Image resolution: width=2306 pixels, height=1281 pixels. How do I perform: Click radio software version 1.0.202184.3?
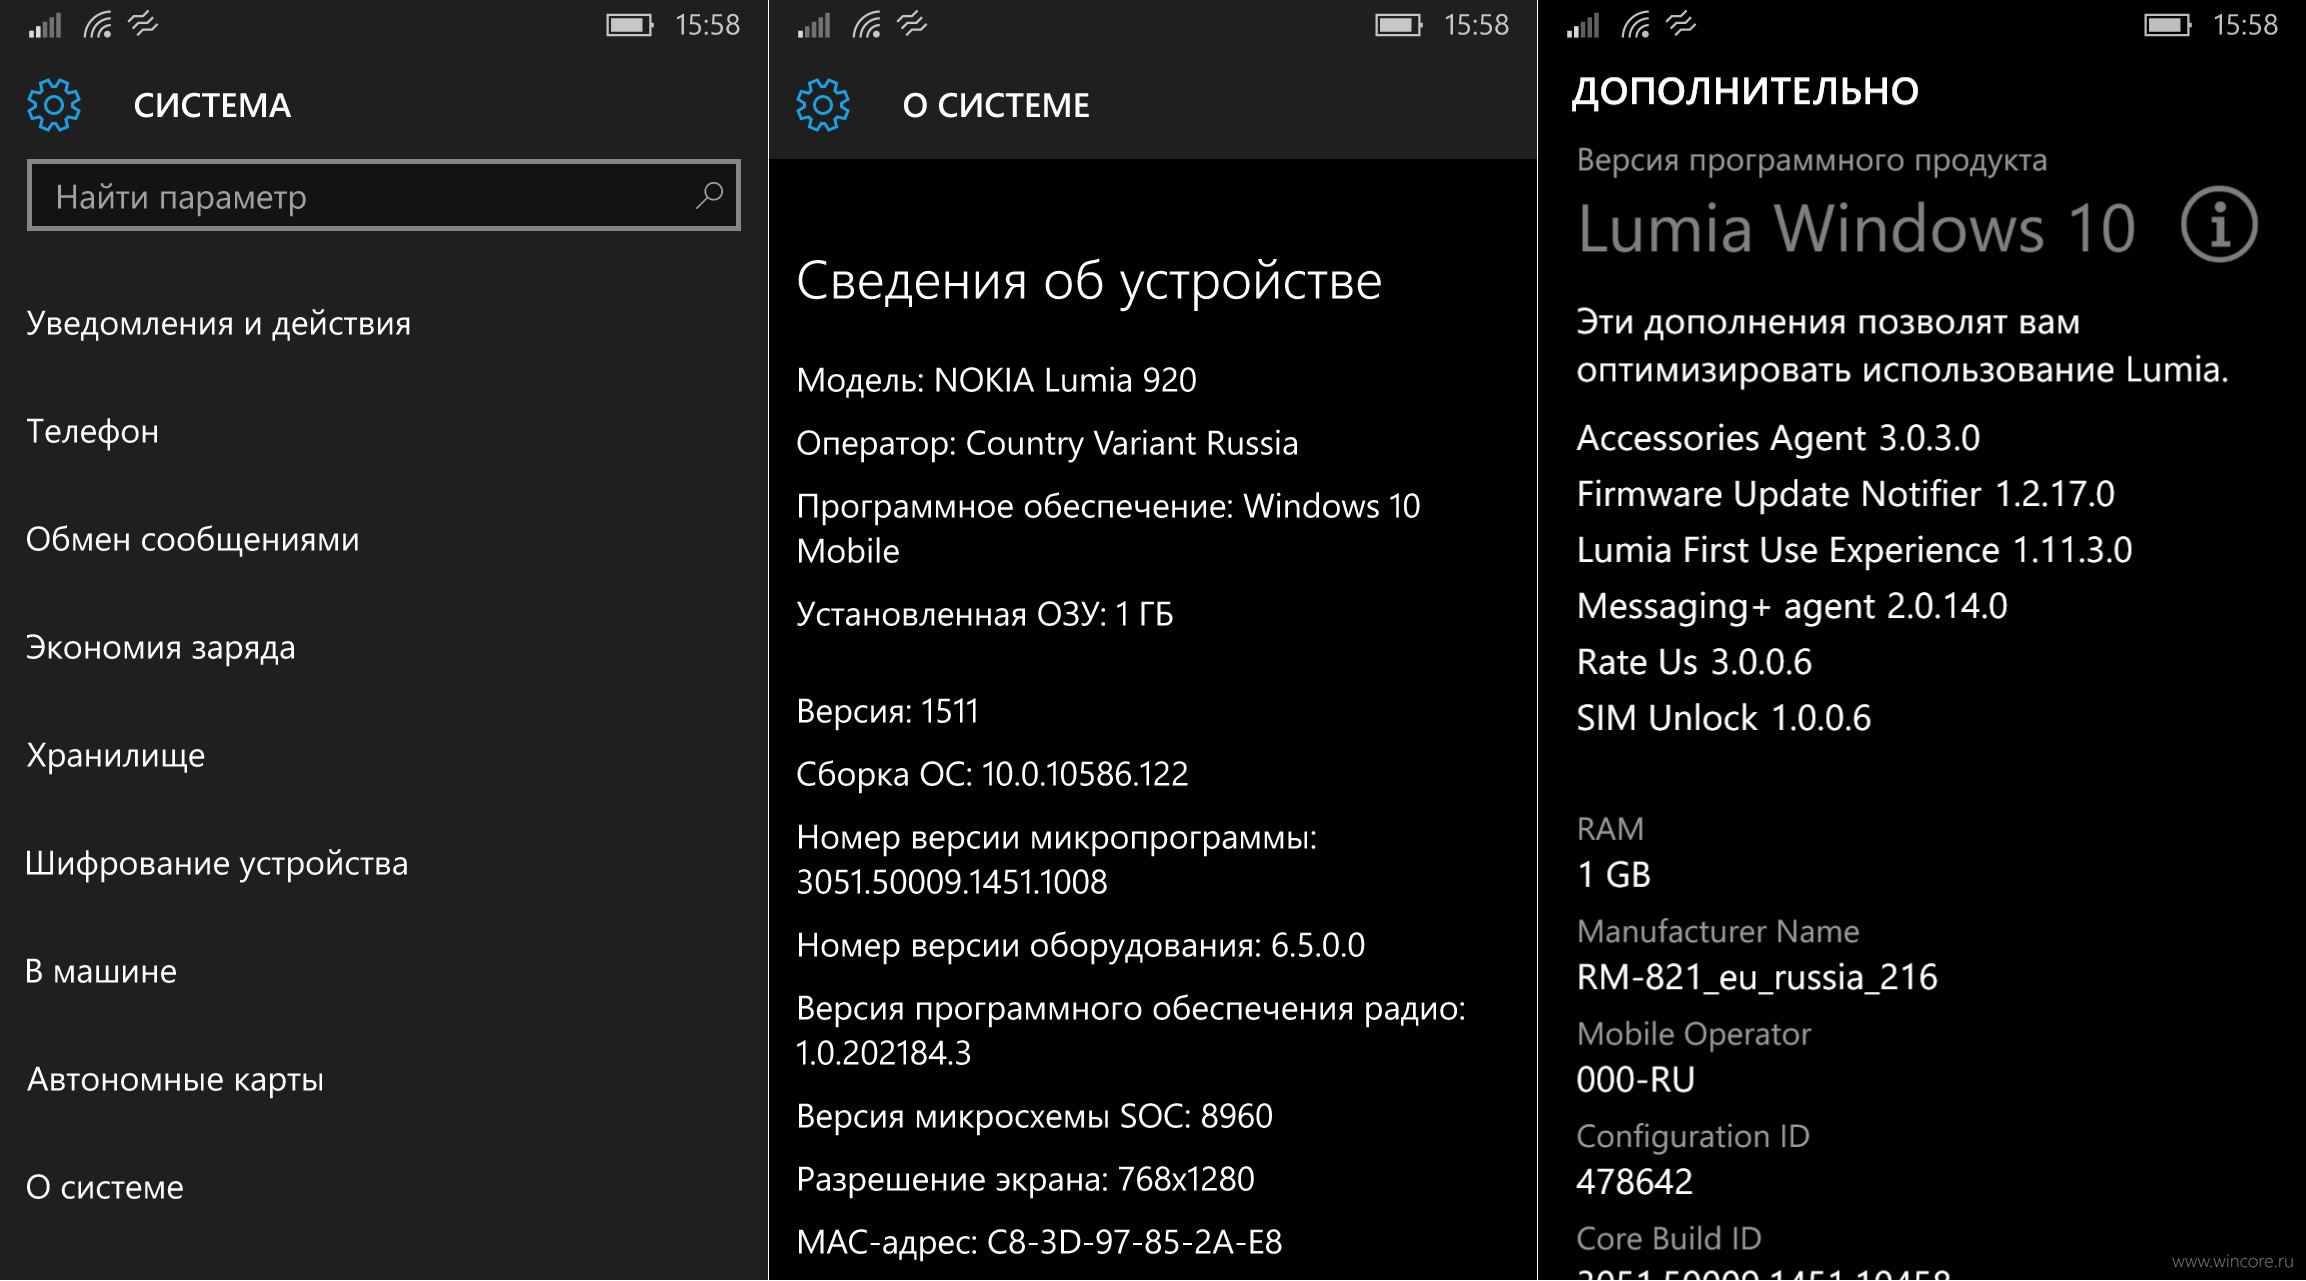point(883,1053)
